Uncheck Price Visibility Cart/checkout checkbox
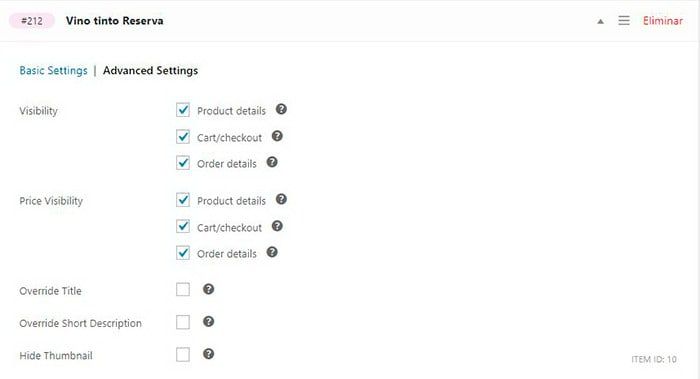 click(x=183, y=227)
